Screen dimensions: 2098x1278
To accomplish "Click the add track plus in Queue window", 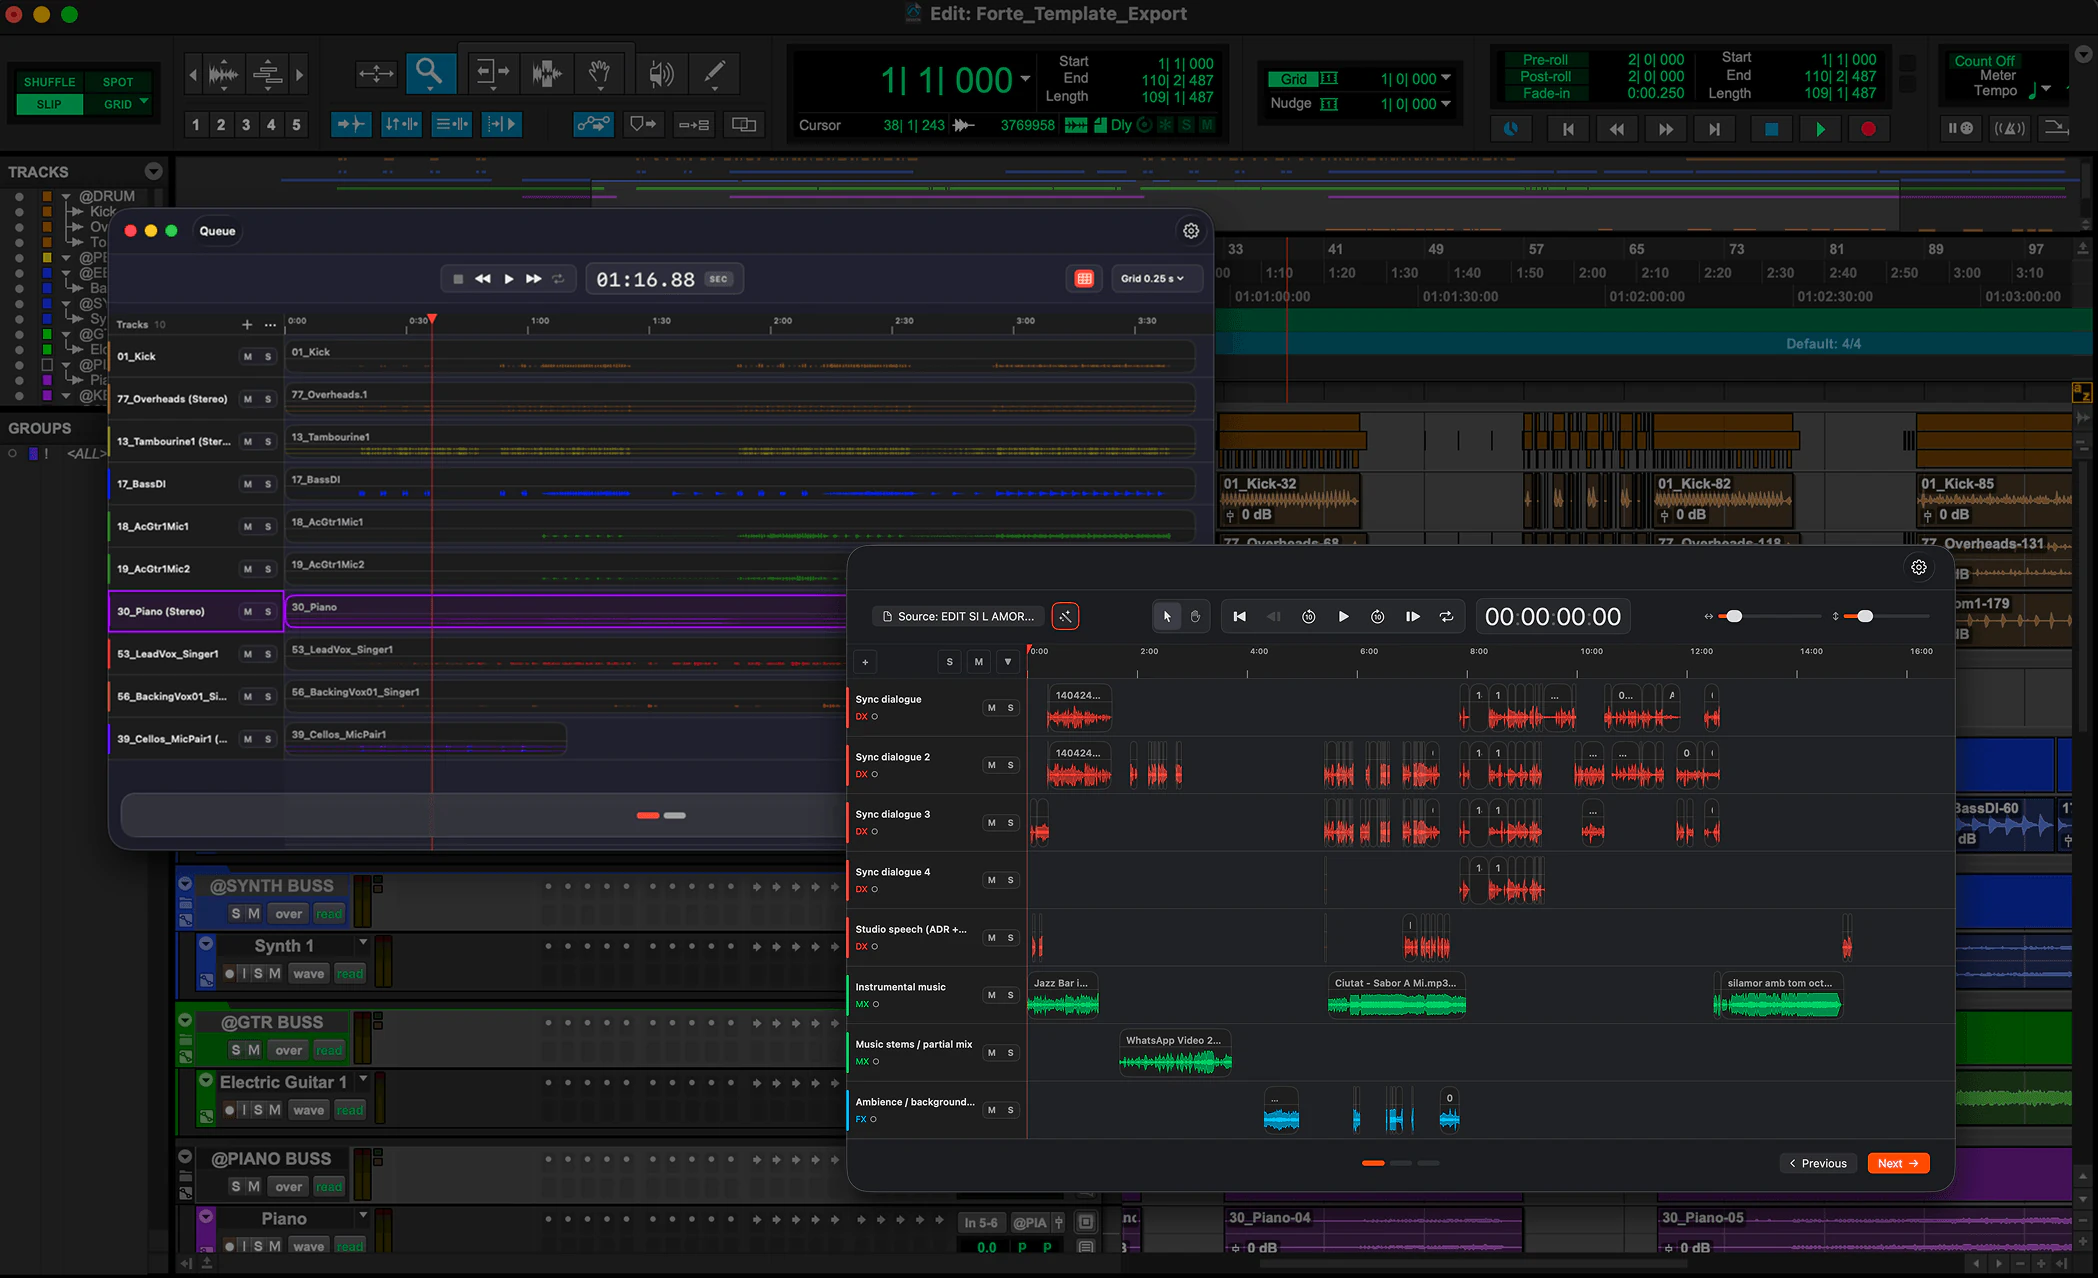I will coord(247,324).
